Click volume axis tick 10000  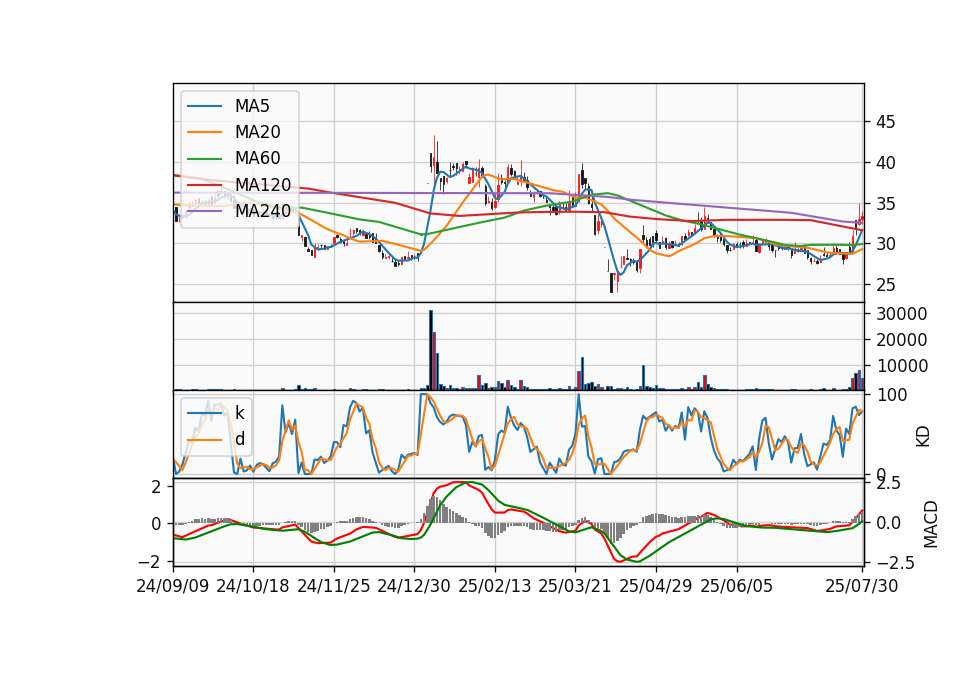pyautogui.click(x=901, y=366)
